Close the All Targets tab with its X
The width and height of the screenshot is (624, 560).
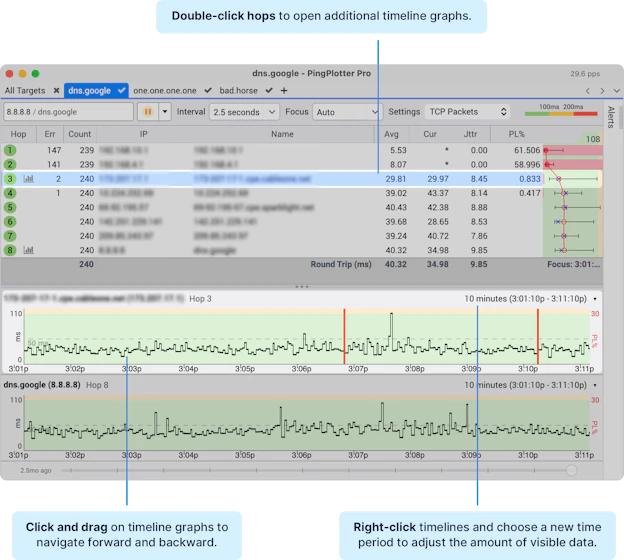click(x=57, y=91)
